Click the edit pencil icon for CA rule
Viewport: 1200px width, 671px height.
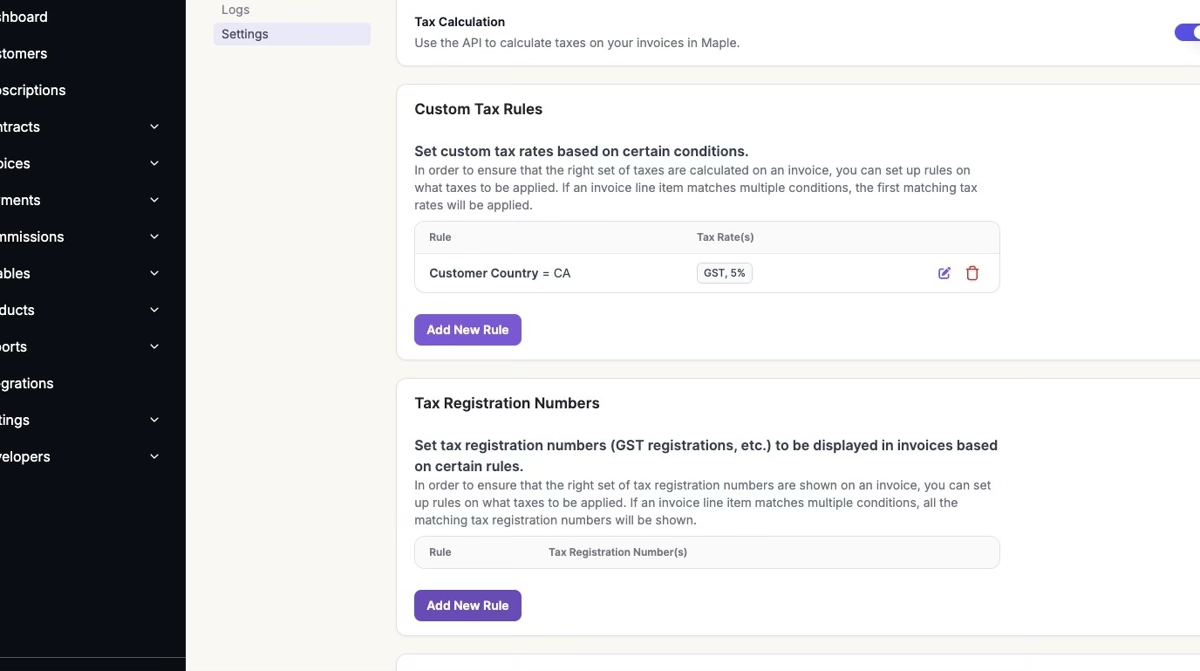click(x=944, y=273)
